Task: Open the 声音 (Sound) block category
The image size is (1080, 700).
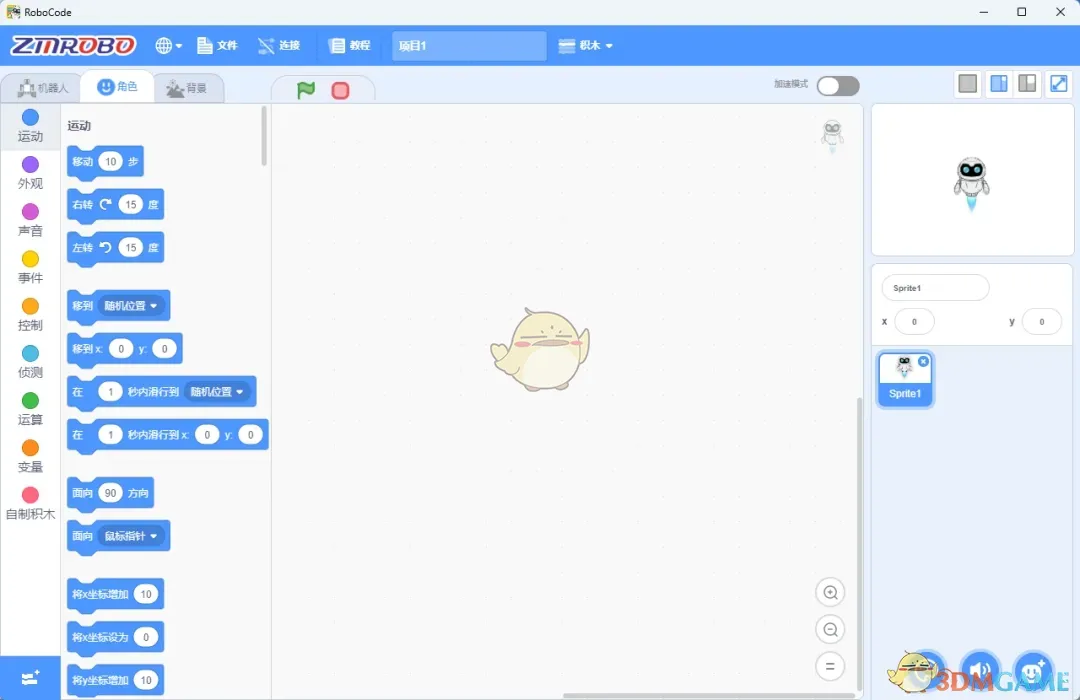Action: 30,219
